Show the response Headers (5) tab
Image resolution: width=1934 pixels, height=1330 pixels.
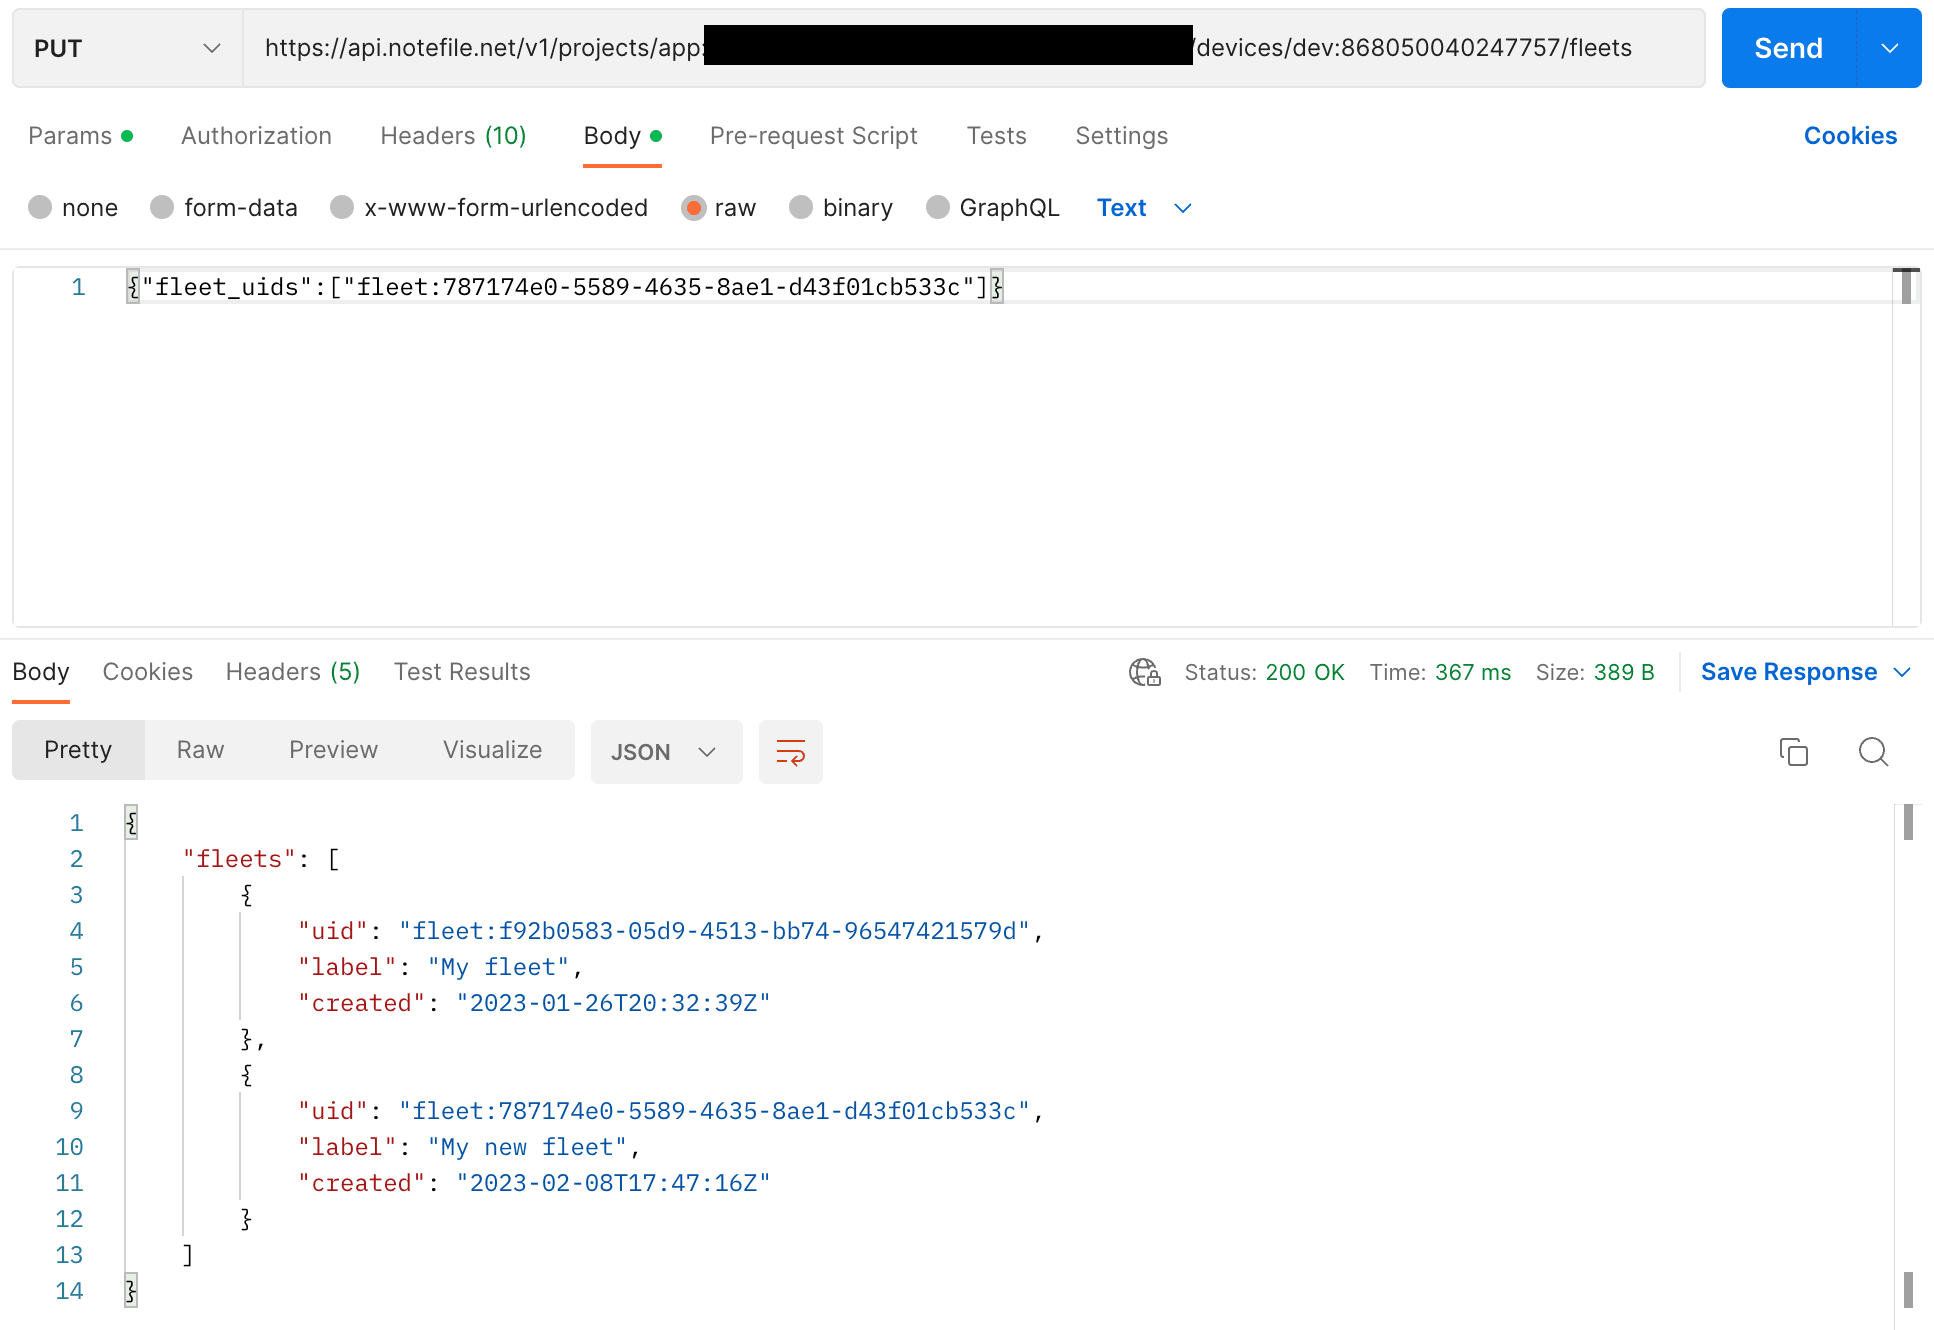(x=293, y=672)
